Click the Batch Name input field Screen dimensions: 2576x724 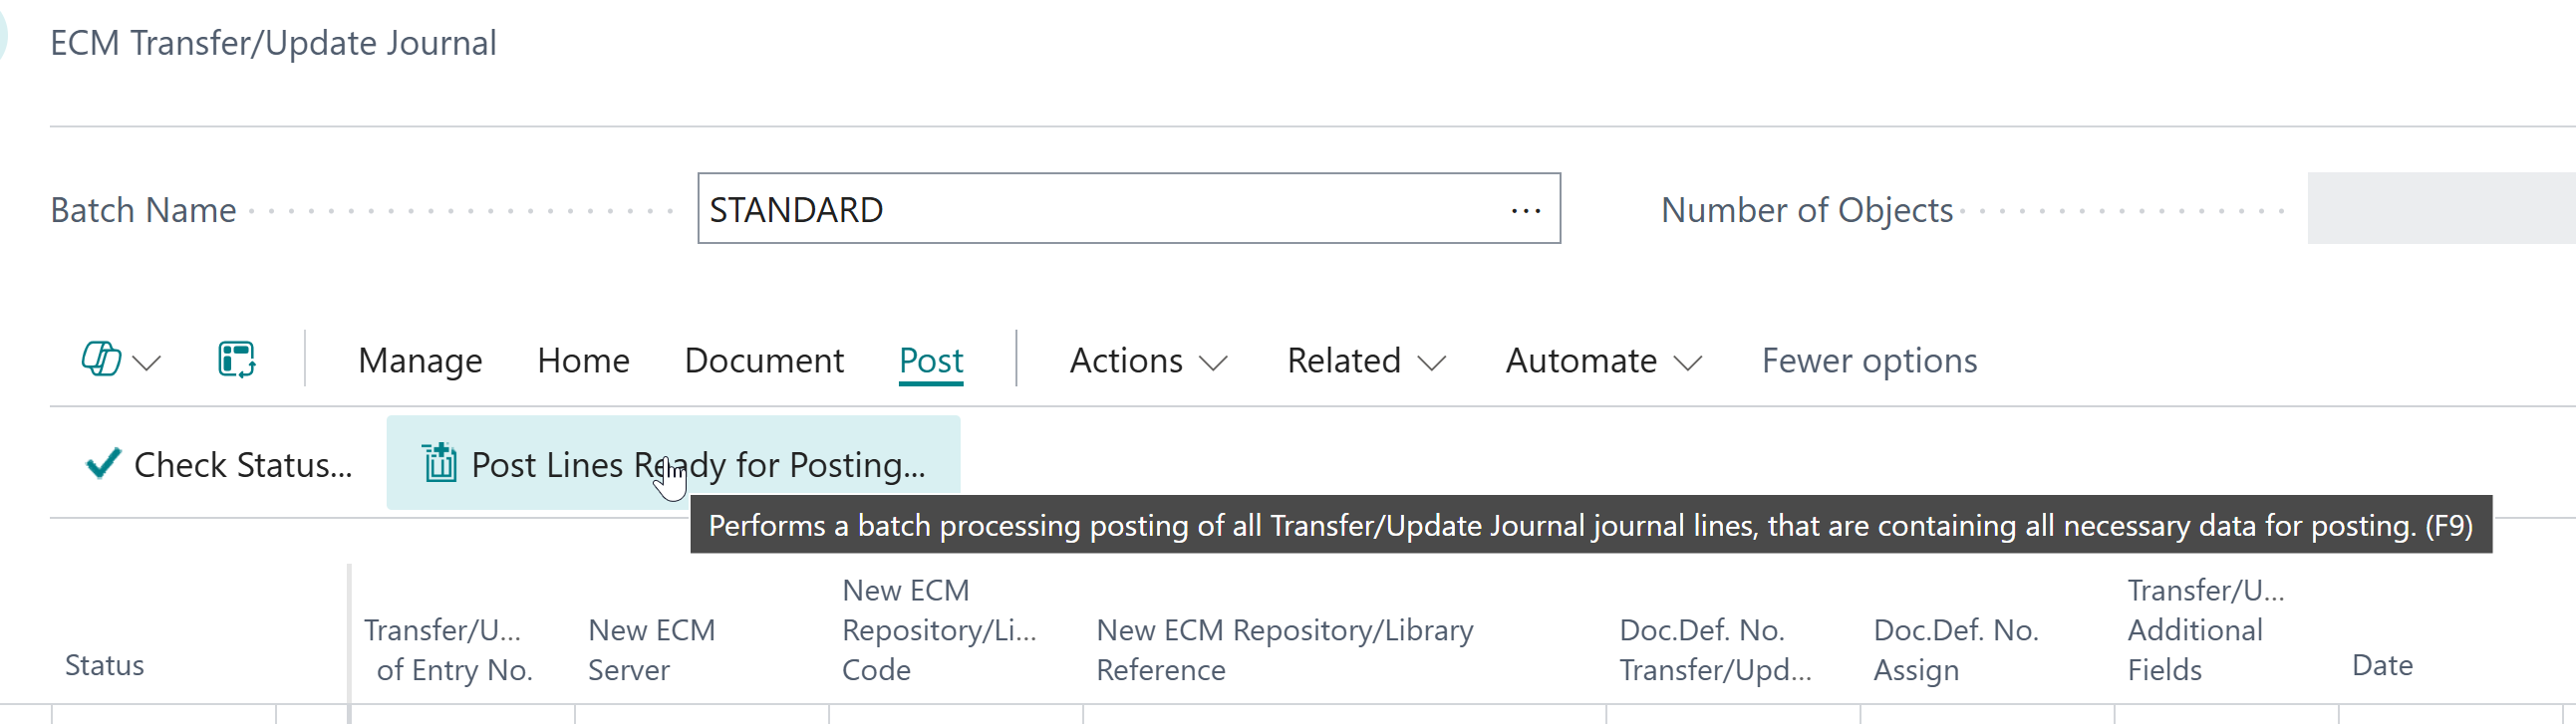click(x=1100, y=210)
